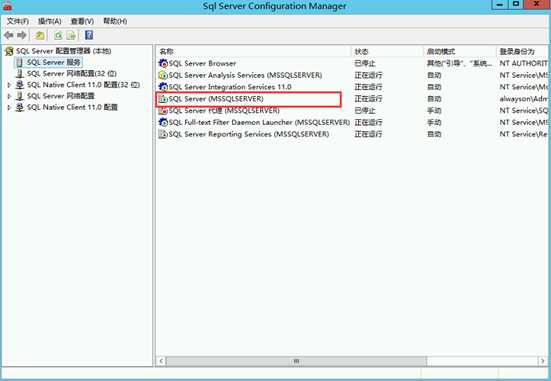Expand the SQL Native Client 11.0 配置 node

[9, 107]
